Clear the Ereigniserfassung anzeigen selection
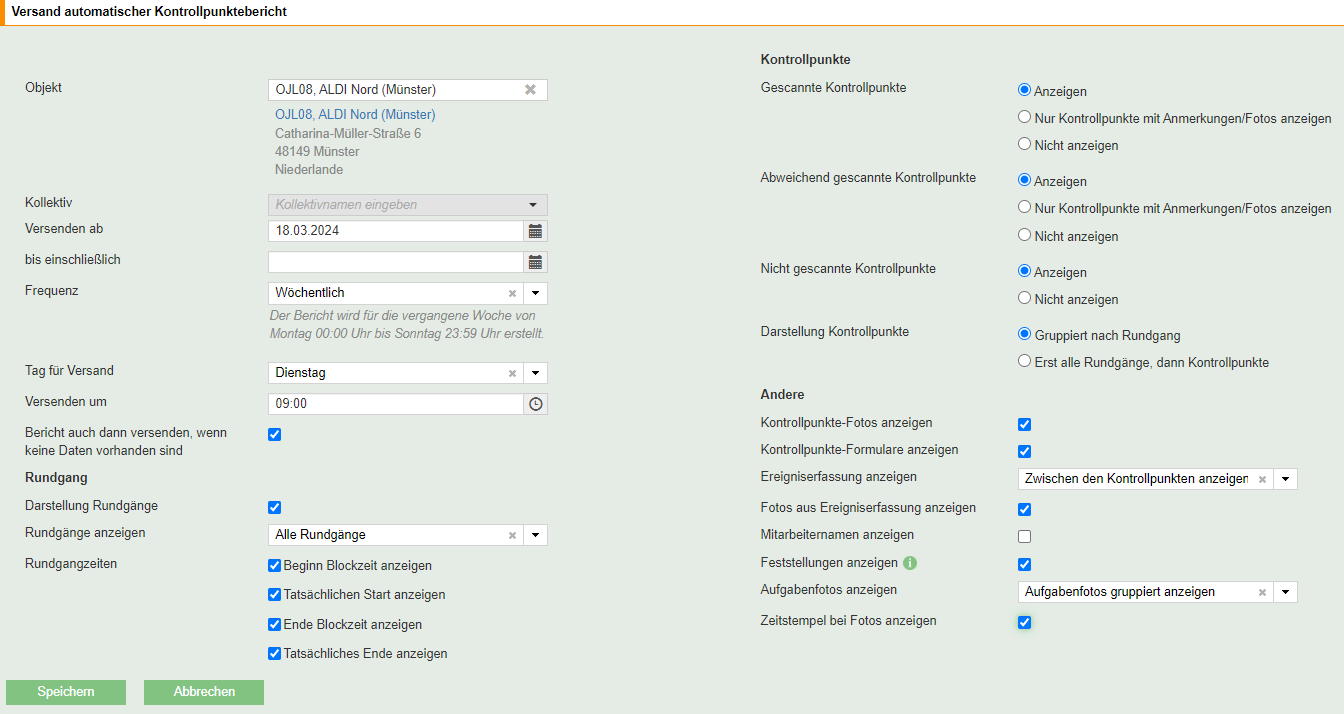 1262,479
